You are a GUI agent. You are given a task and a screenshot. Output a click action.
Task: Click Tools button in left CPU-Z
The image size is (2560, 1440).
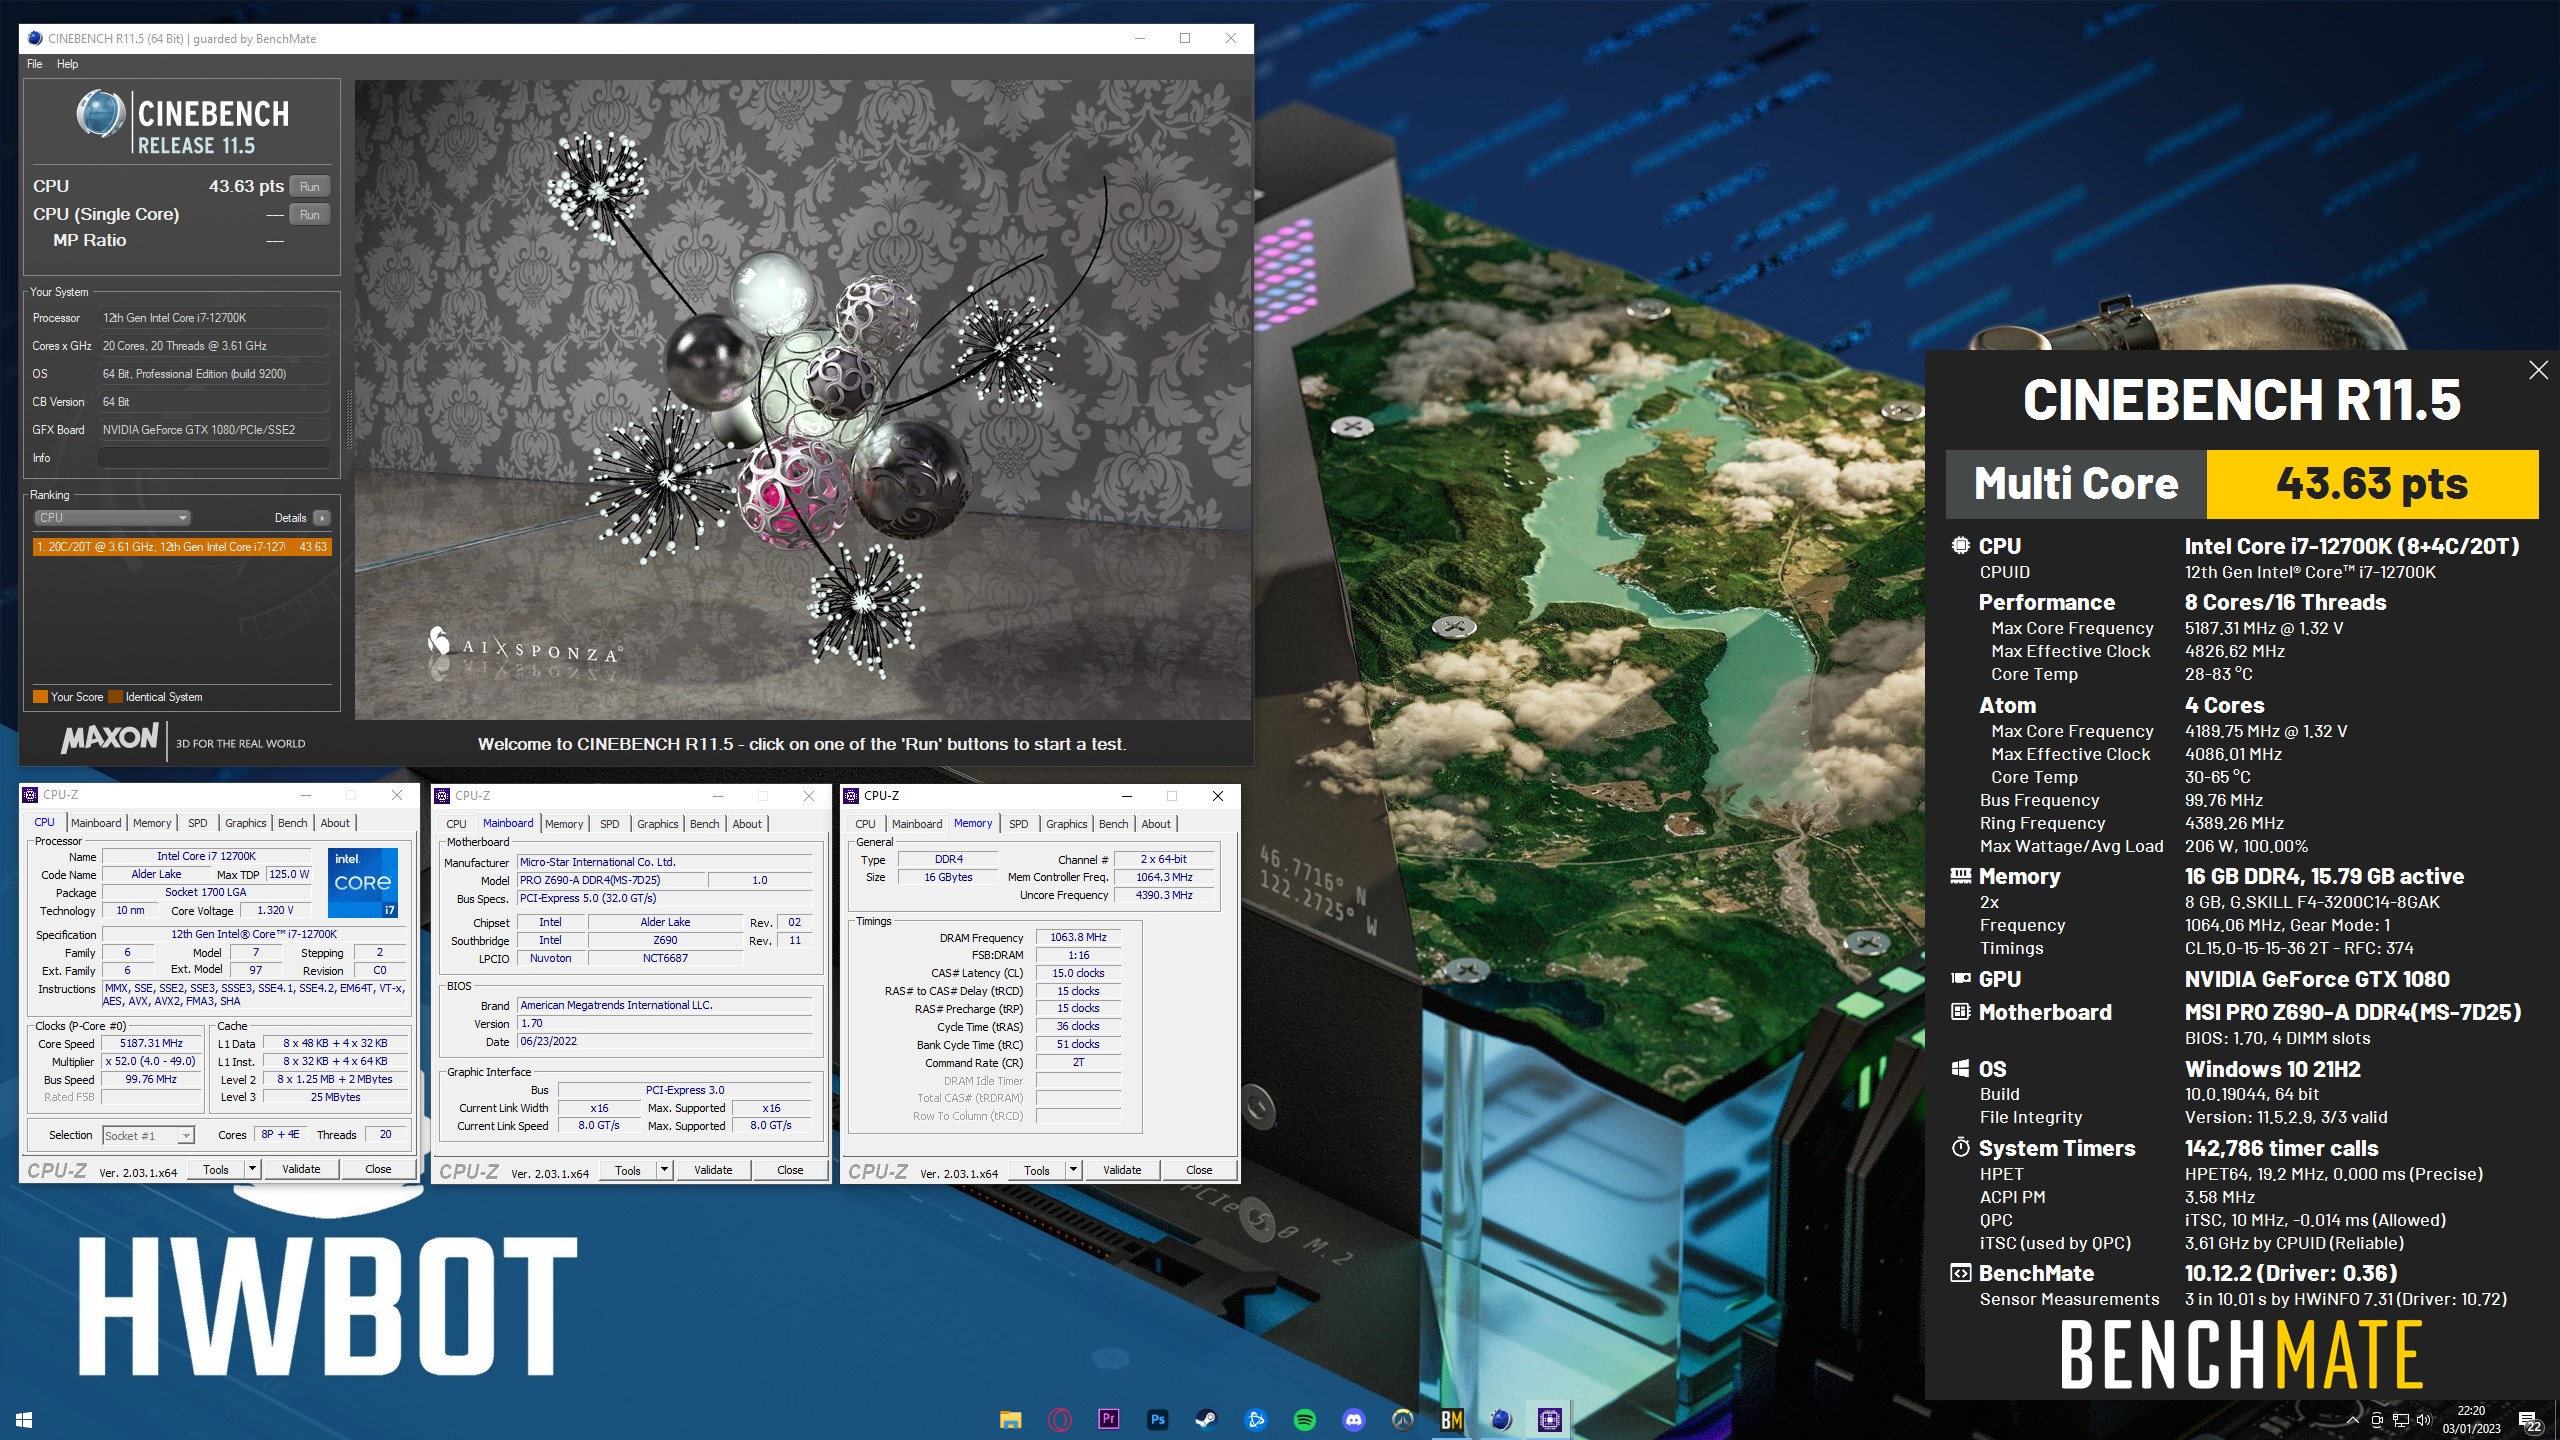[x=216, y=1169]
